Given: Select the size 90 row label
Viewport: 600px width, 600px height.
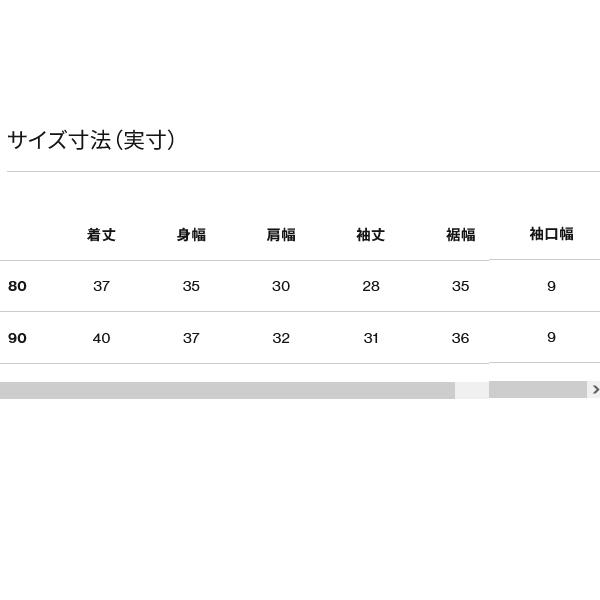Looking at the screenshot, I should coord(17,338).
